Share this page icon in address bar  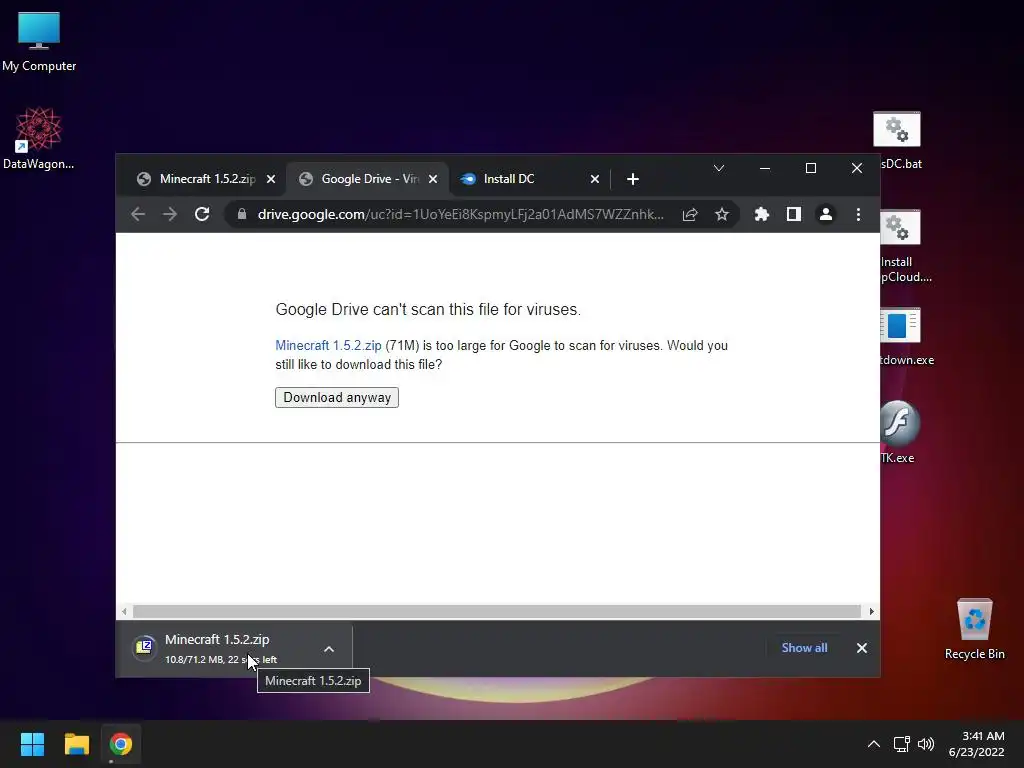tap(690, 214)
